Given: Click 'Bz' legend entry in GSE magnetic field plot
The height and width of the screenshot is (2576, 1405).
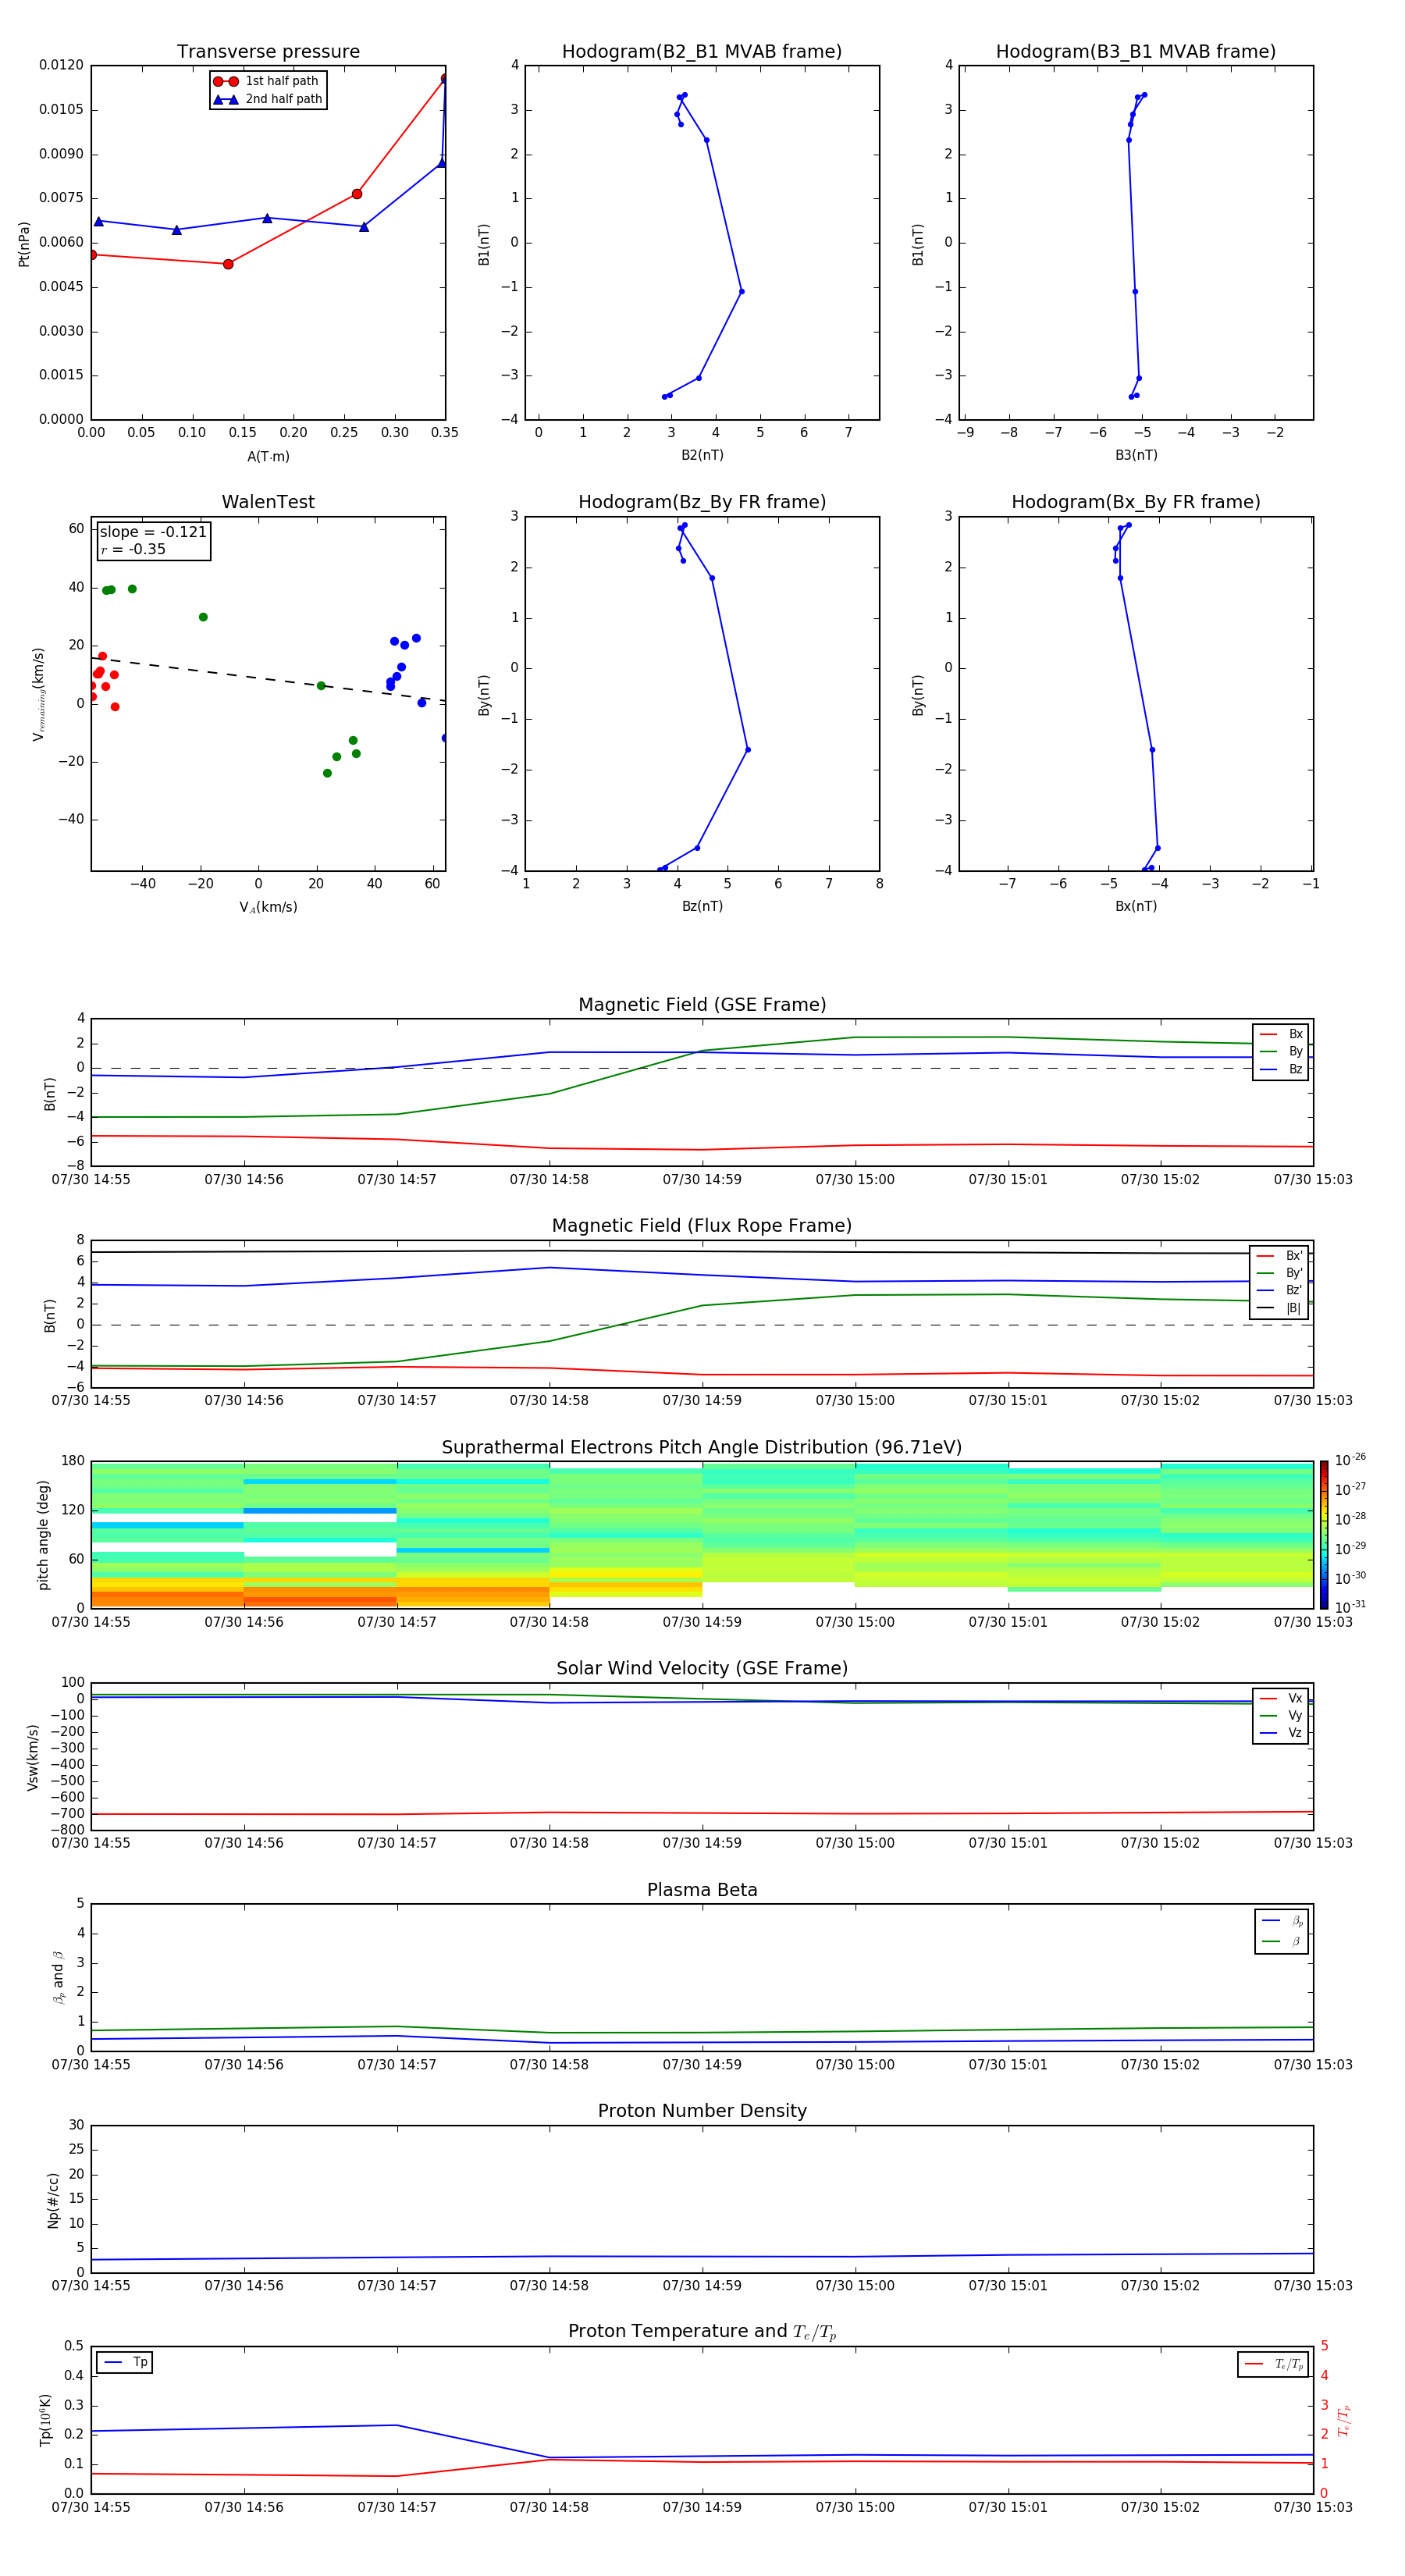Looking at the screenshot, I should pos(1281,1070).
